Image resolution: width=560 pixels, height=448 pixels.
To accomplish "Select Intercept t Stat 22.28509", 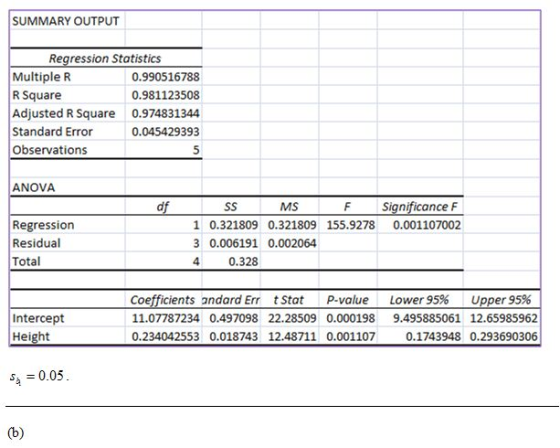I will click(292, 318).
